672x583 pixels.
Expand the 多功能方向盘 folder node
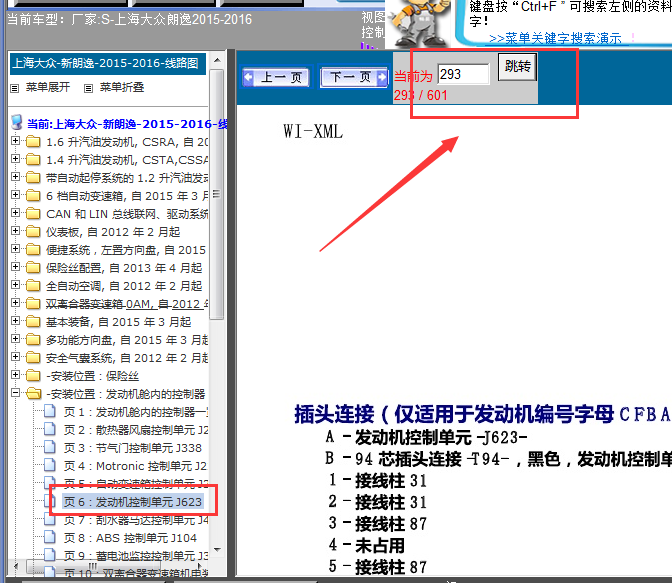coord(15,339)
